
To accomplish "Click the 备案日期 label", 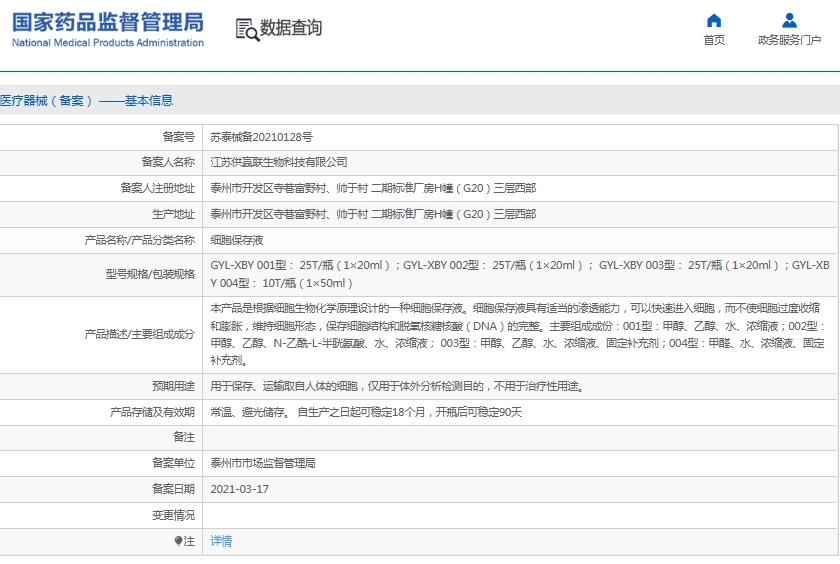I will [x=173, y=489].
